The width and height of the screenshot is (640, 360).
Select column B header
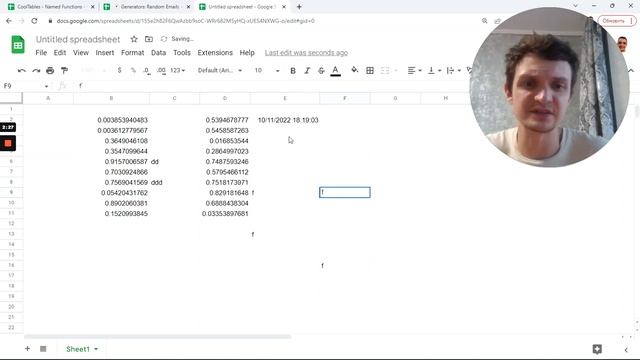pos(111,98)
